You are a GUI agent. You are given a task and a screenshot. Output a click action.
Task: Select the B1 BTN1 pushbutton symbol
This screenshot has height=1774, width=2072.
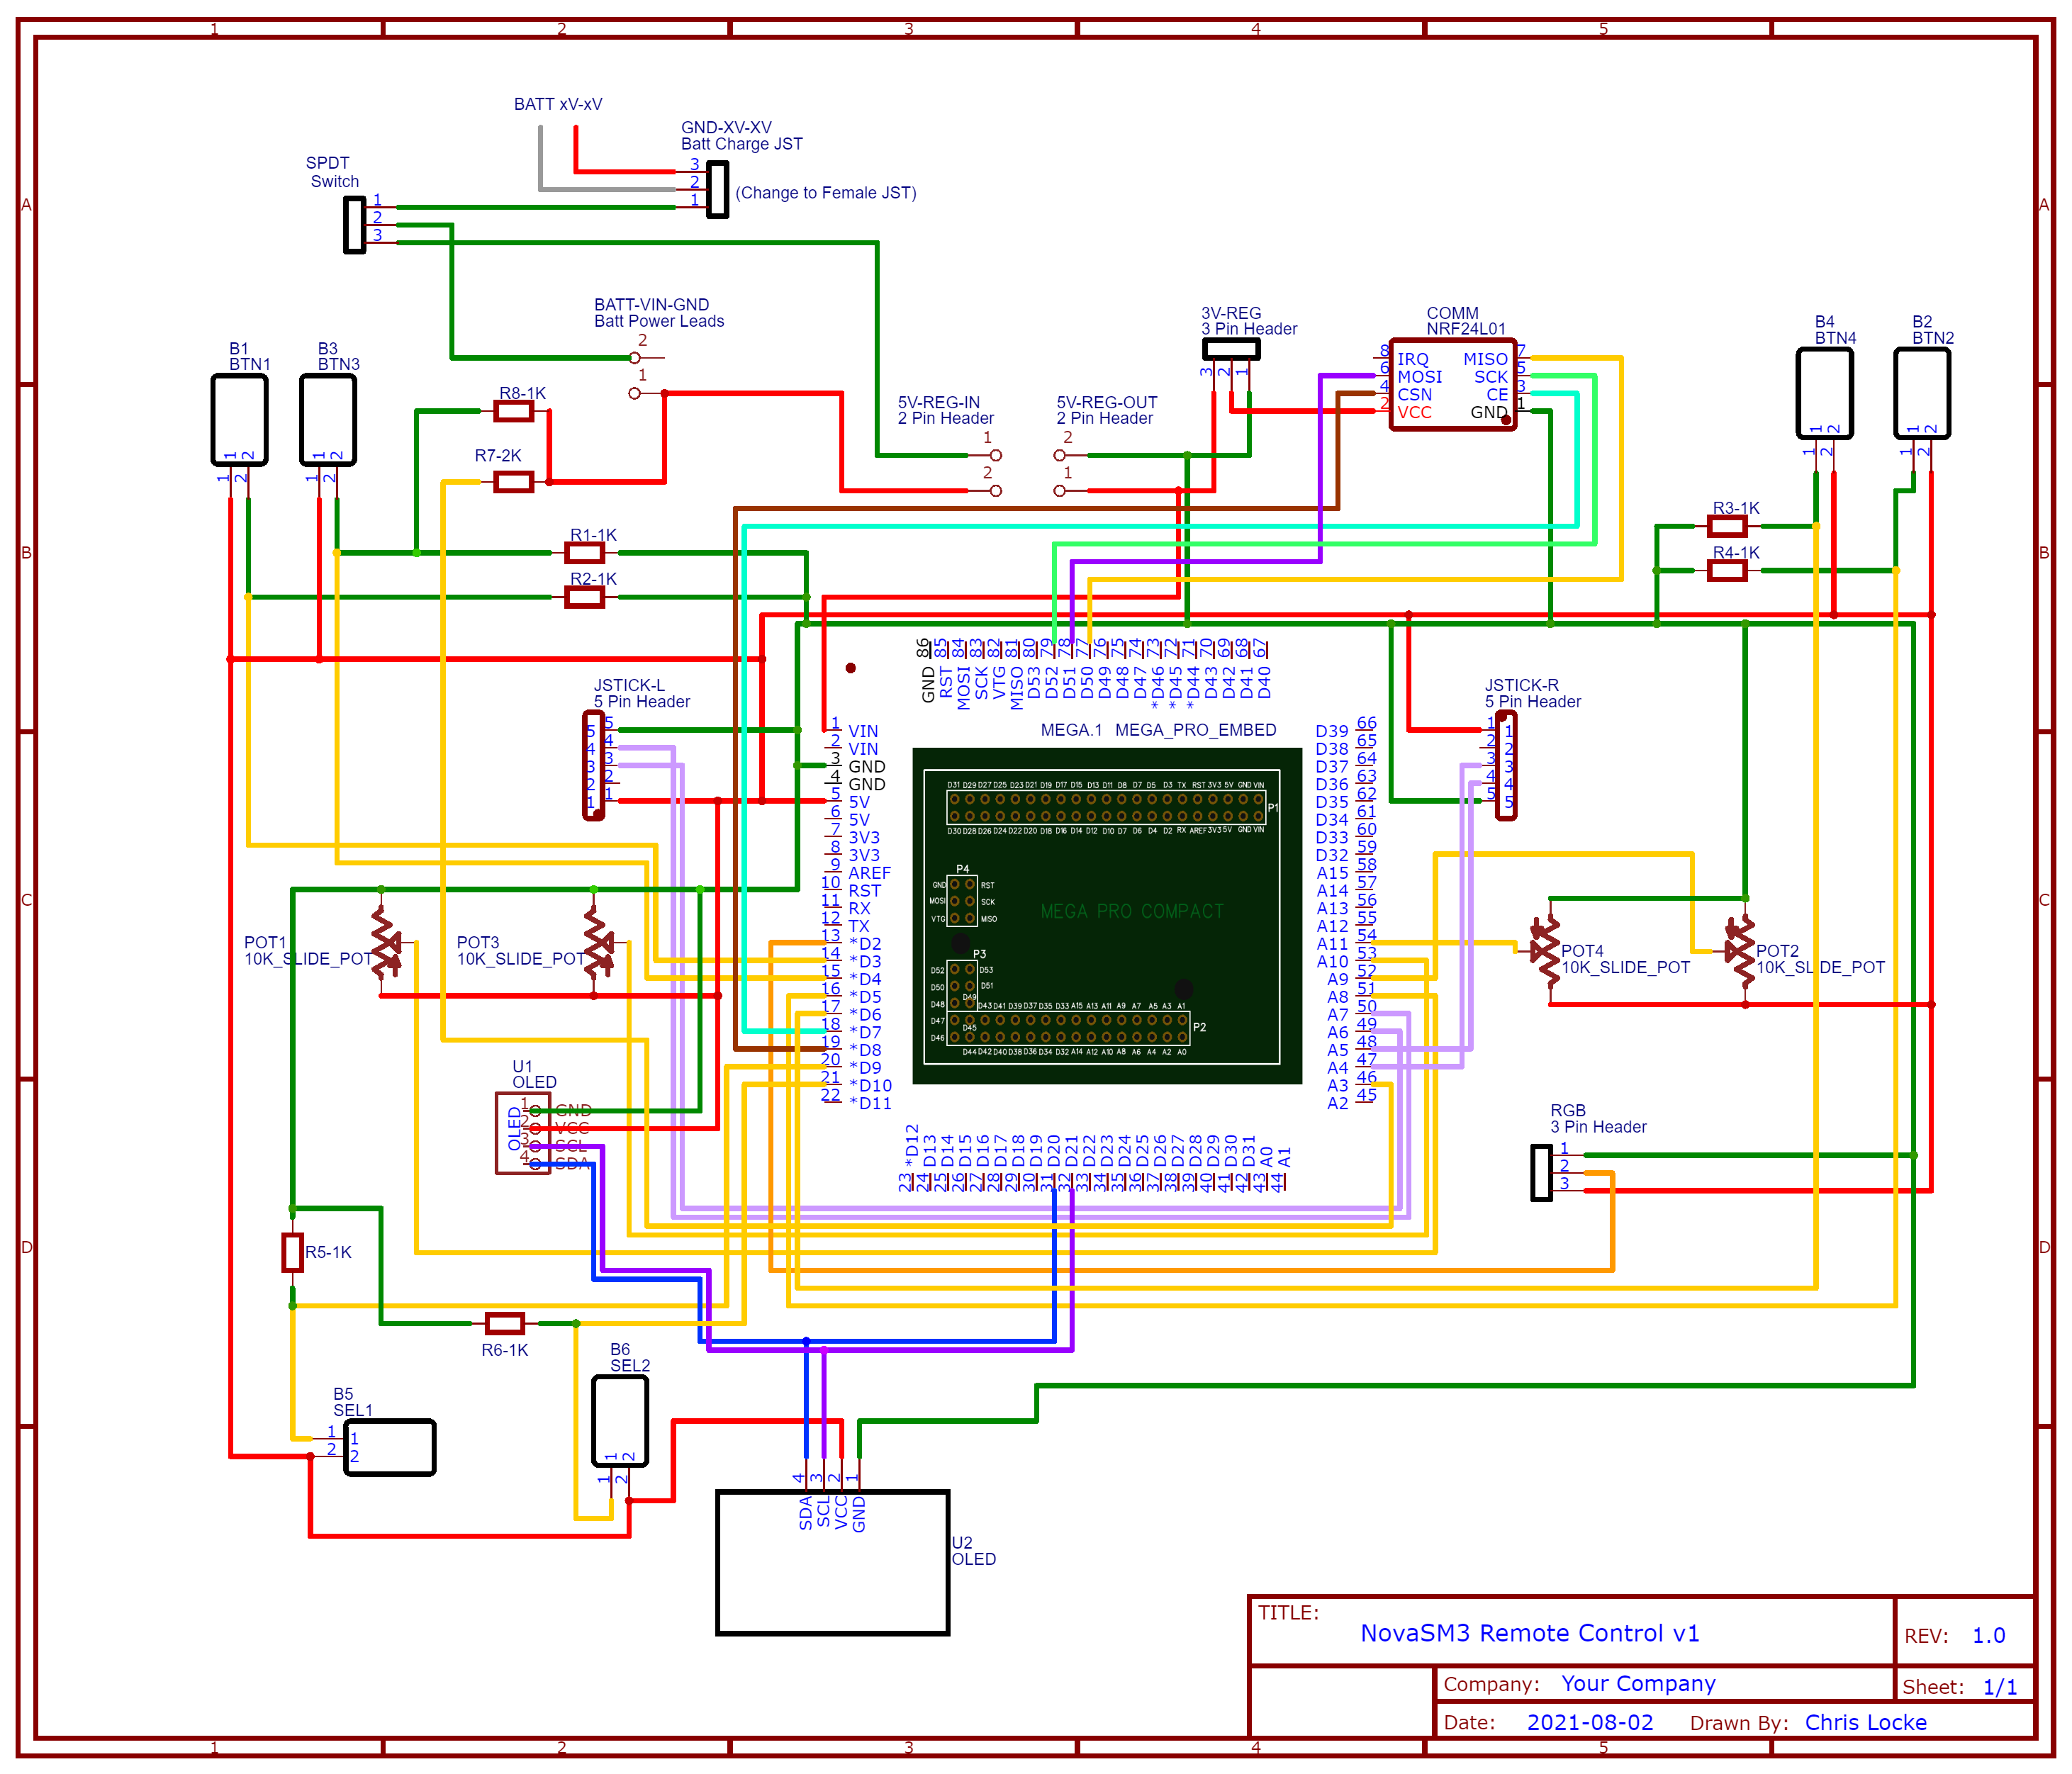pyautogui.click(x=240, y=420)
